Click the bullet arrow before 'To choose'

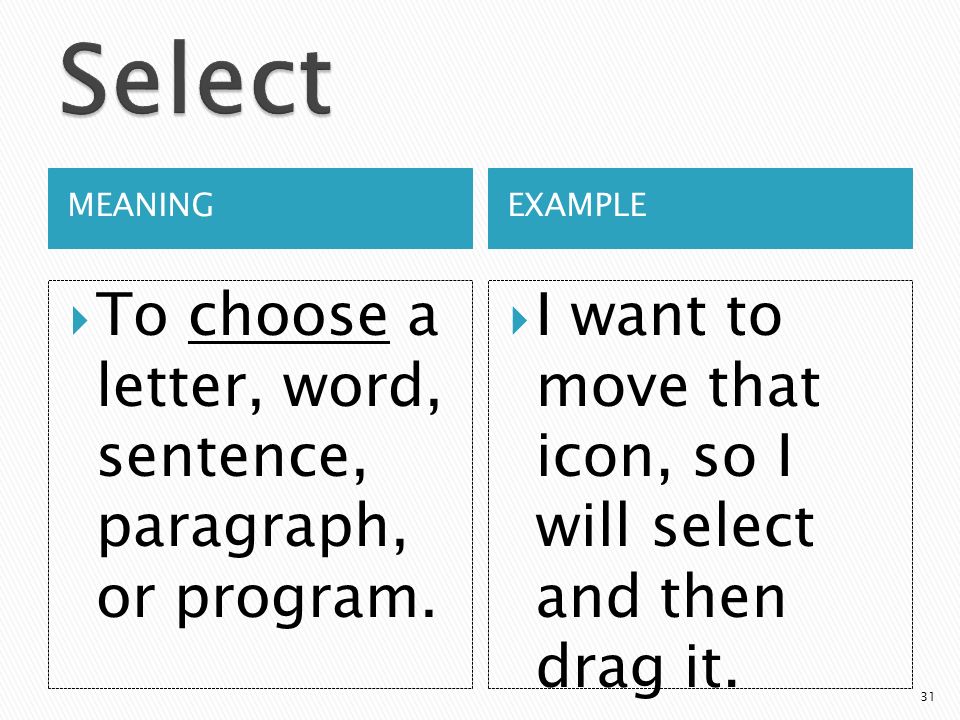(x=80, y=320)
